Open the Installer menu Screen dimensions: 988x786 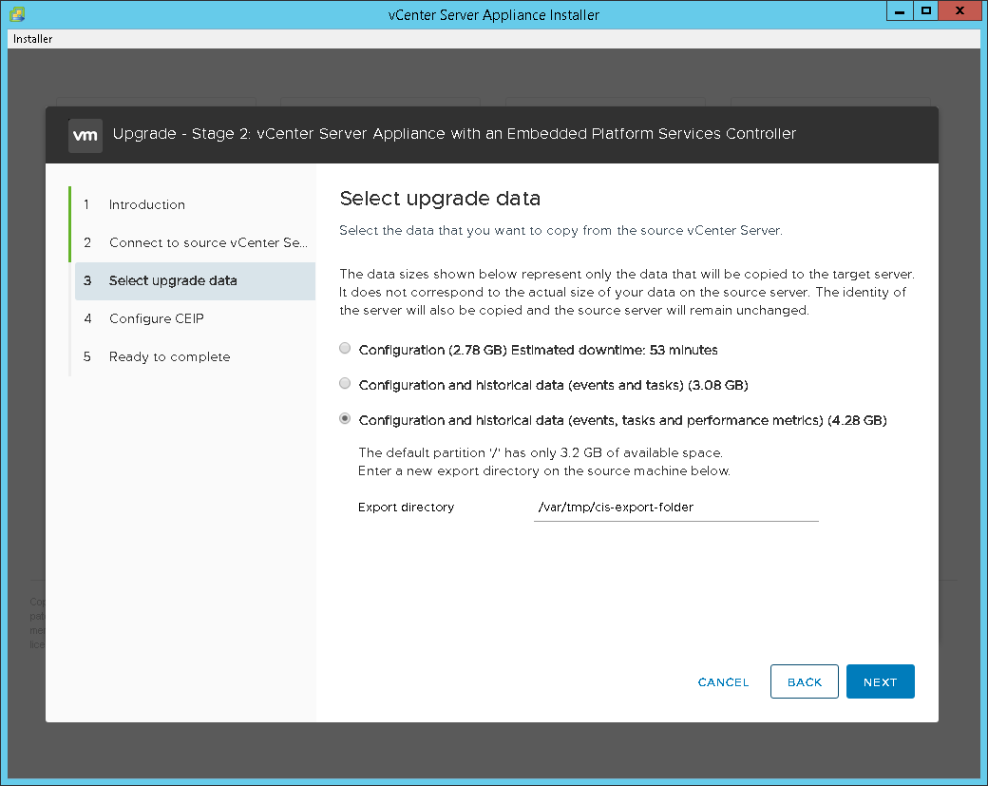pyautogui.click(x=33, y=39)
